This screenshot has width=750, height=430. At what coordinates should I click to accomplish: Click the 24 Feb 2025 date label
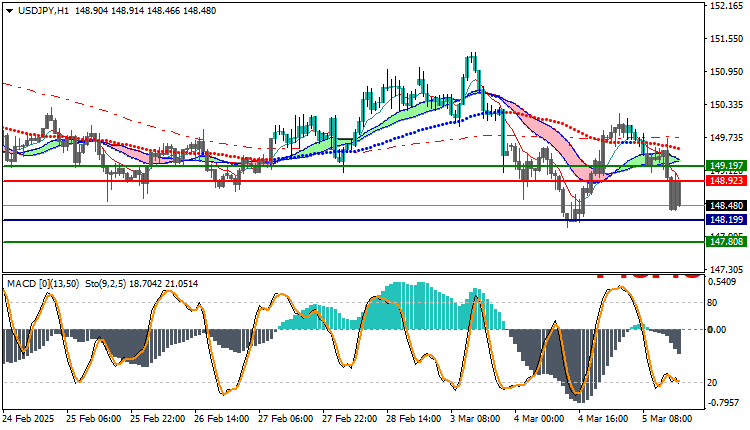29,419
